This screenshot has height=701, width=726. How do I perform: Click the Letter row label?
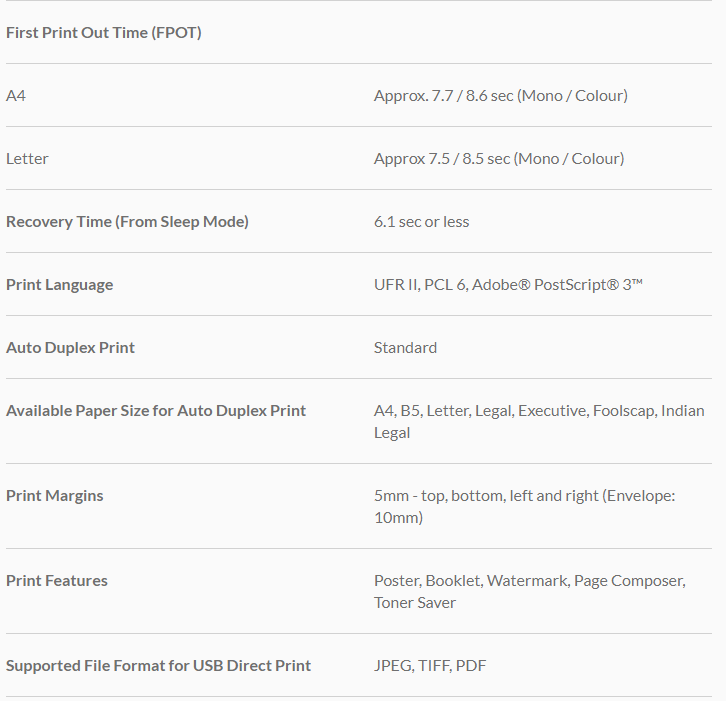point(27,159)
